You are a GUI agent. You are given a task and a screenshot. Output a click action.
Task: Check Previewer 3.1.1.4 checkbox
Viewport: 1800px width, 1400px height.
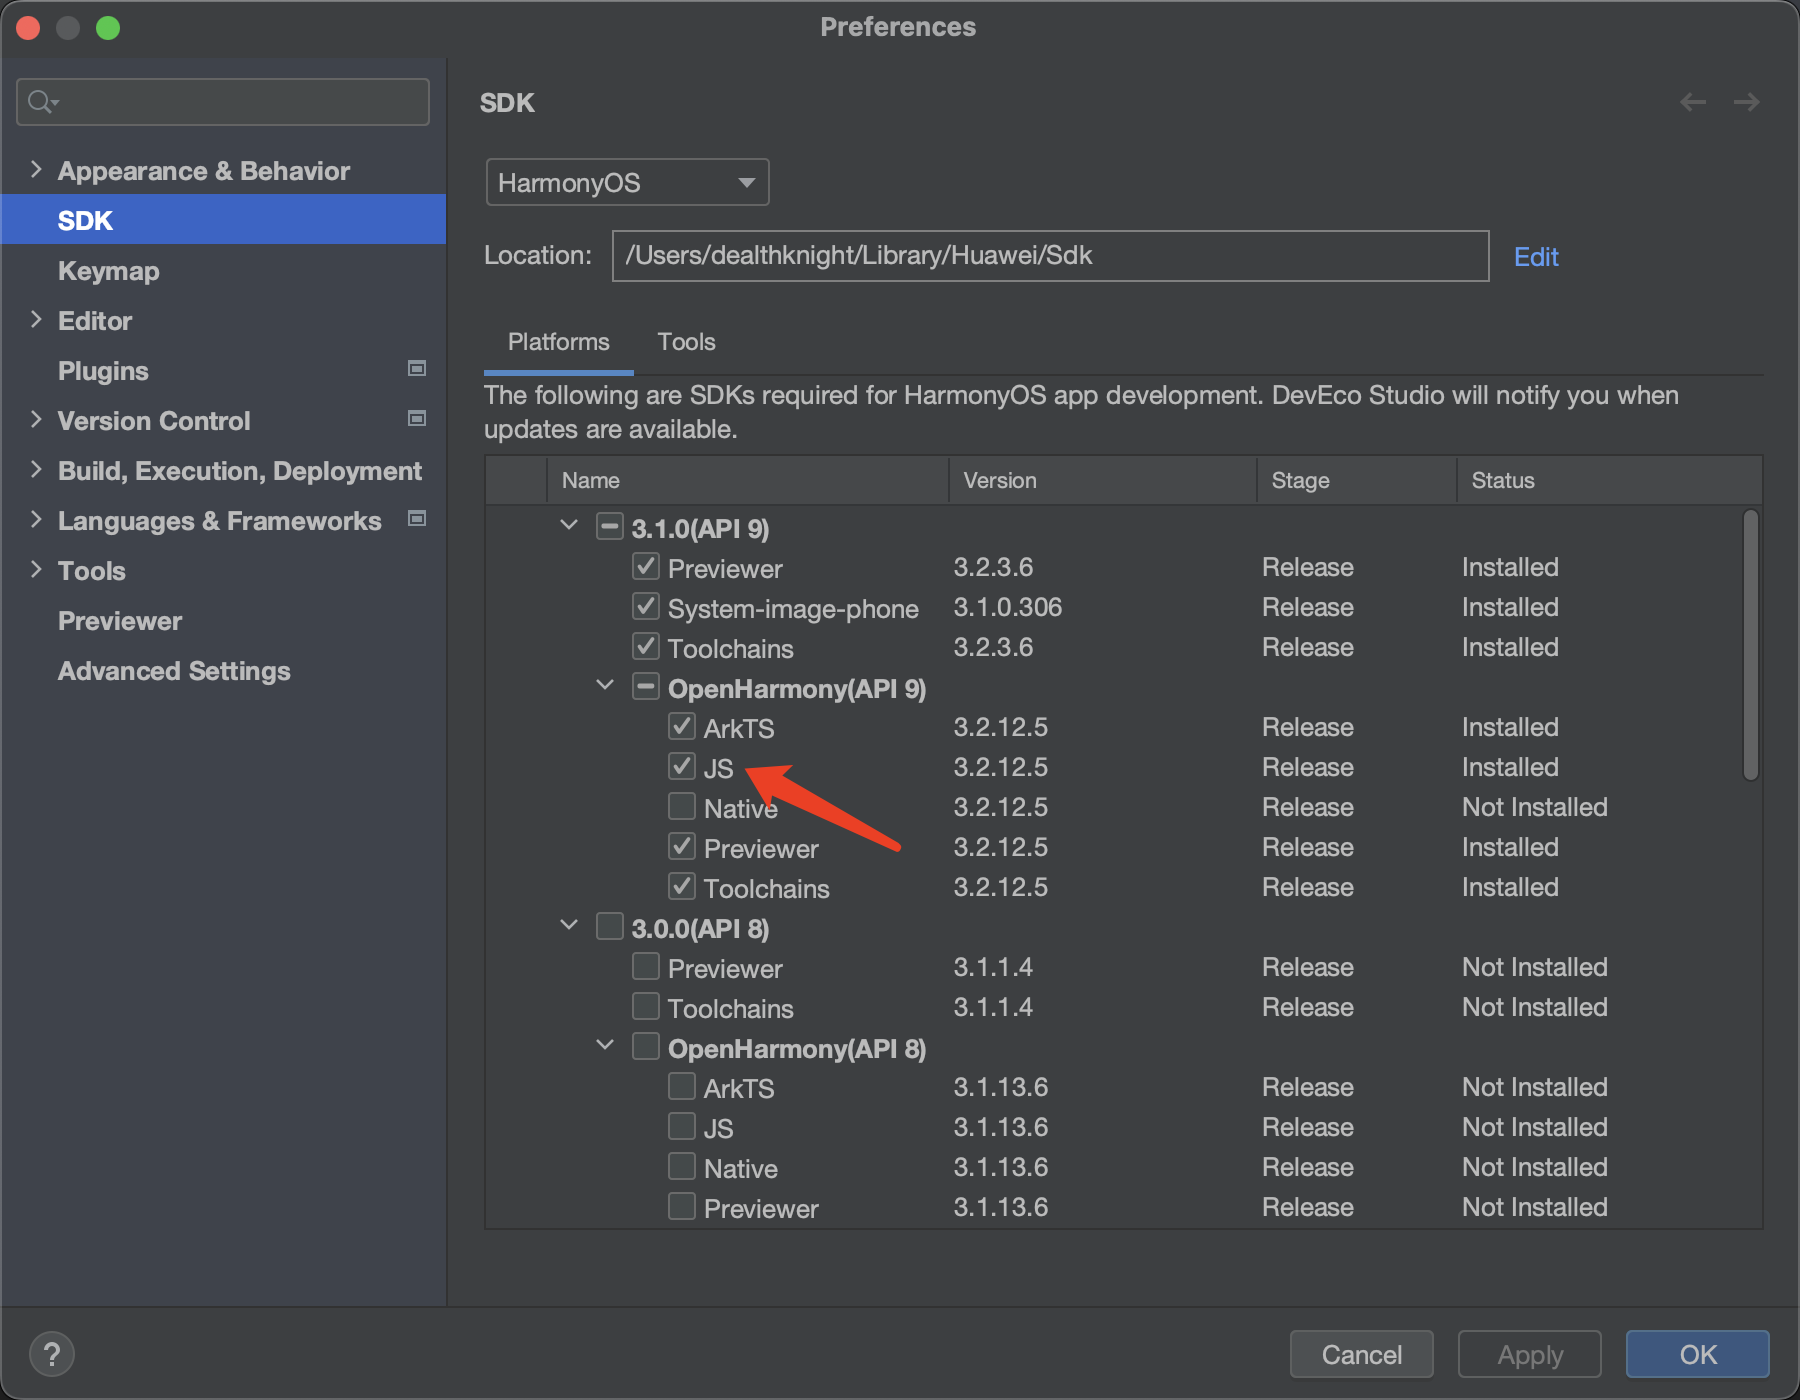coord(646,966)
